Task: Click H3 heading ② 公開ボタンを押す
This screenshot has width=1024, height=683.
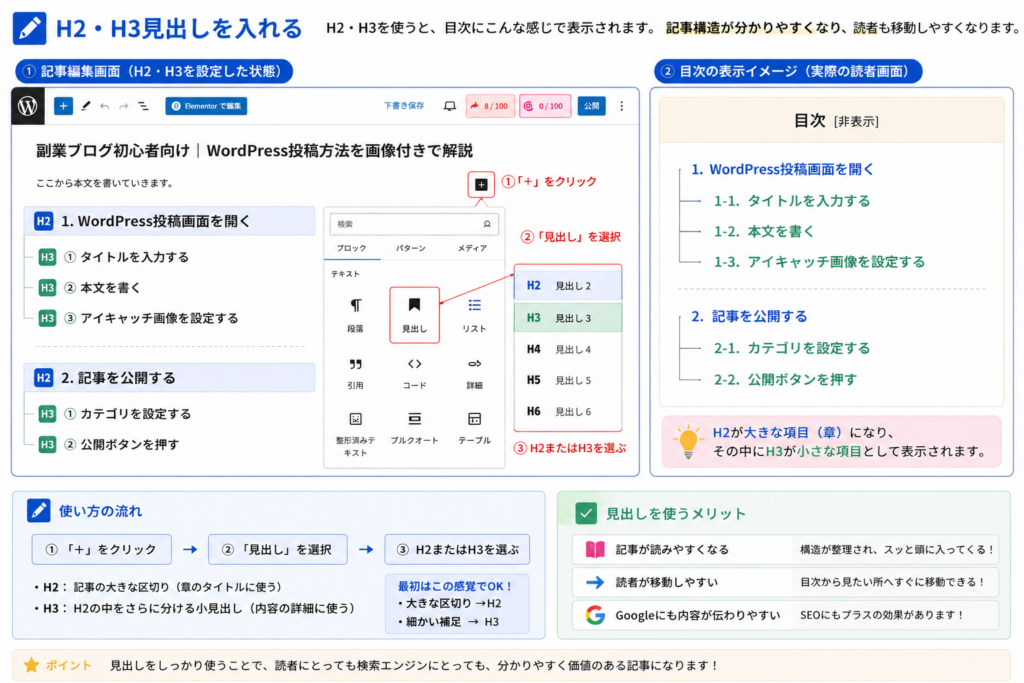Action: pos(109,445)
